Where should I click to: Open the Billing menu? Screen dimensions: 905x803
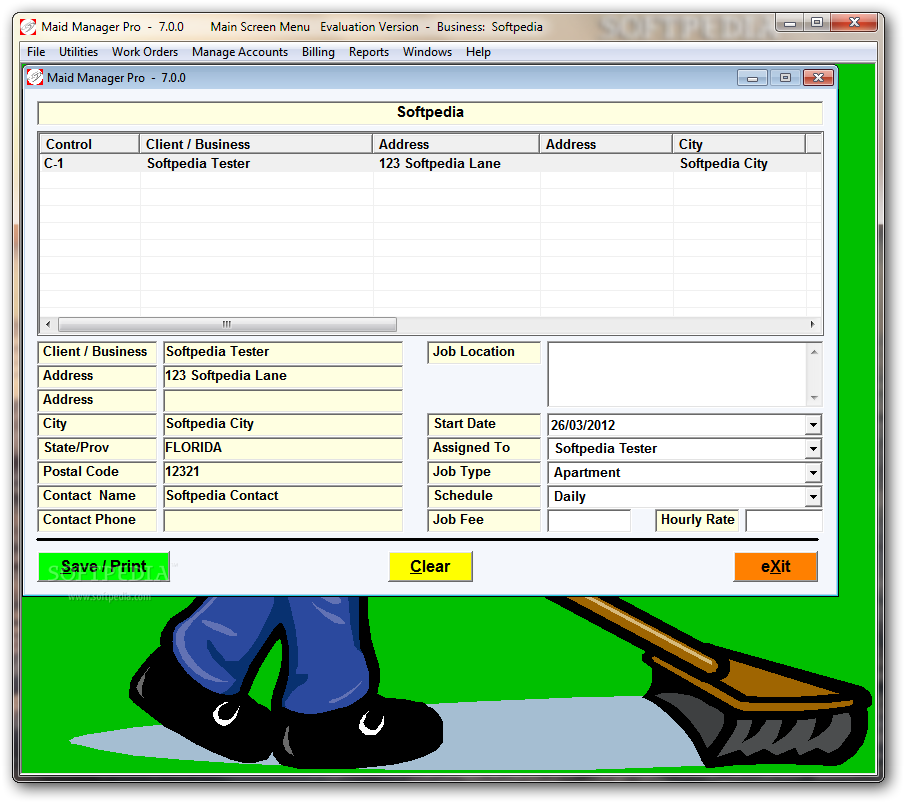[x=318, y=52]
